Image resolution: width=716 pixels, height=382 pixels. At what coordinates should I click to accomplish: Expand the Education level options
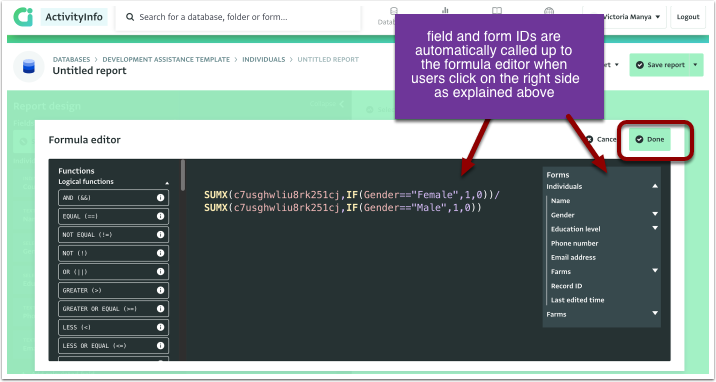coord(655,228)
